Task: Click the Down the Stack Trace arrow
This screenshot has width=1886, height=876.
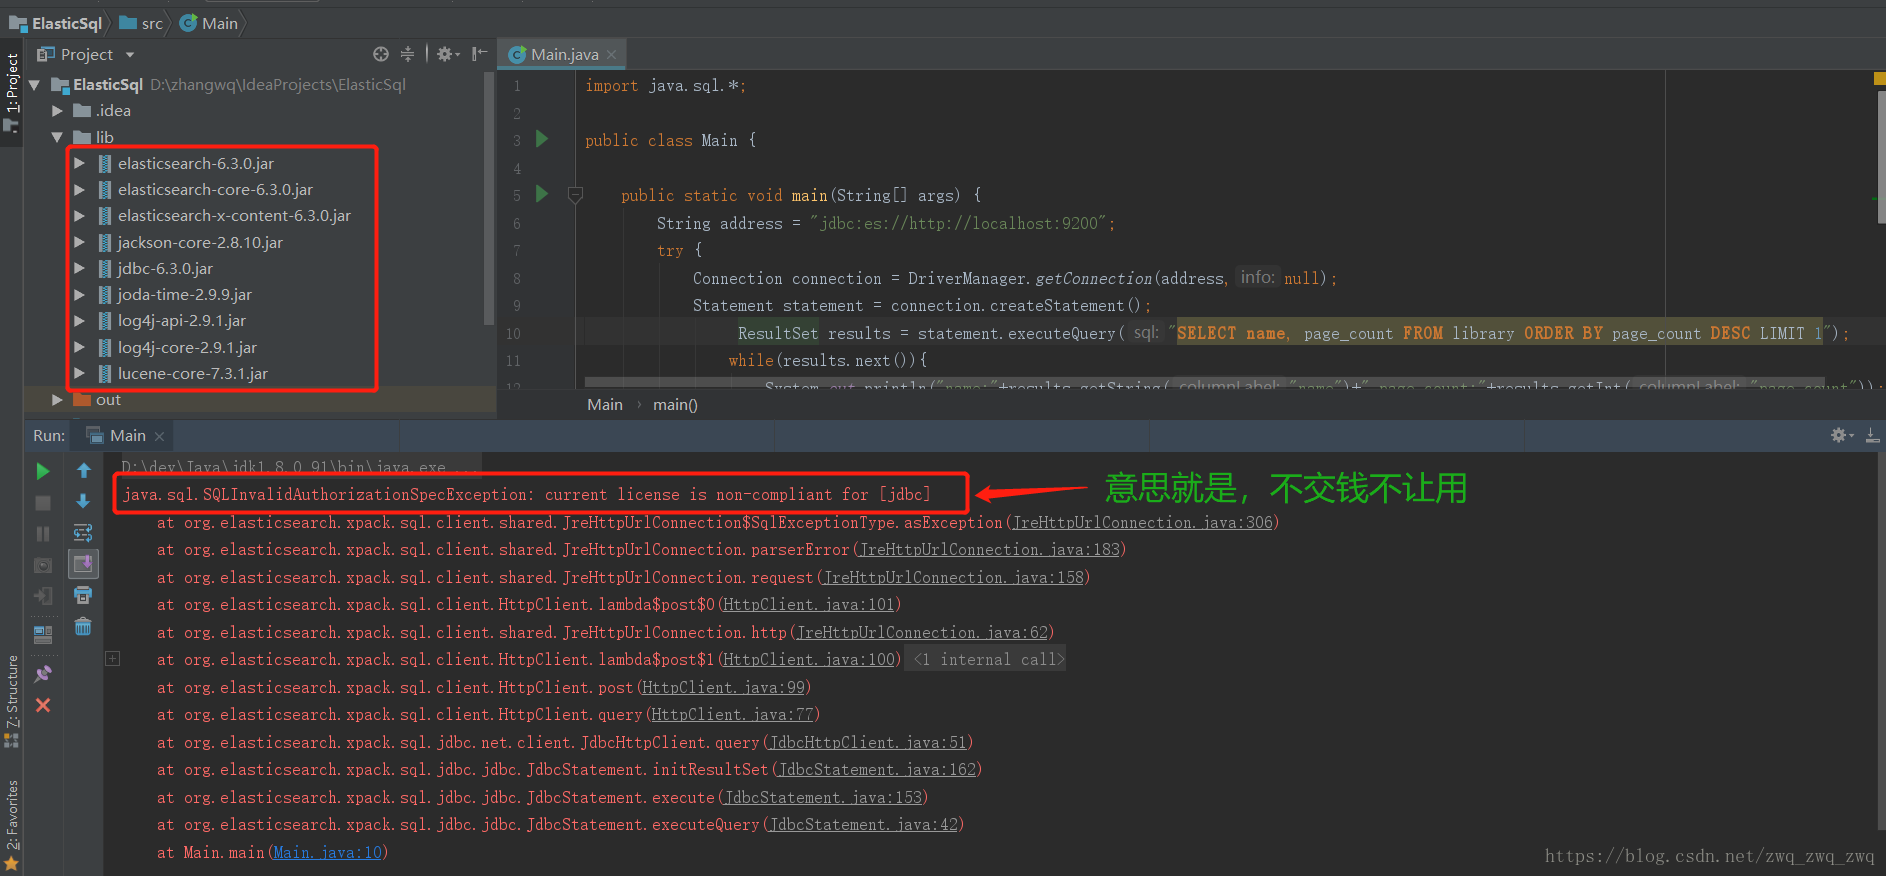Action: [x=84, y=502]
